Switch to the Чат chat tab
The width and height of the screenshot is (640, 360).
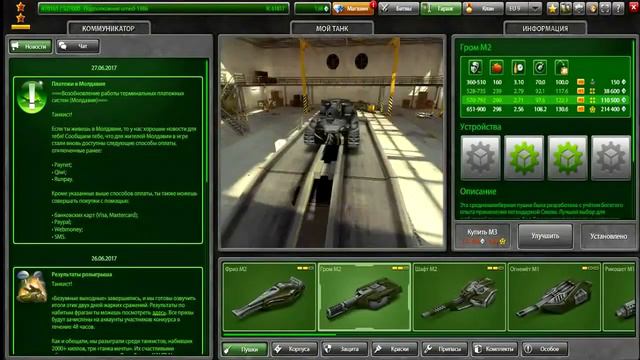tap(78, 46)
